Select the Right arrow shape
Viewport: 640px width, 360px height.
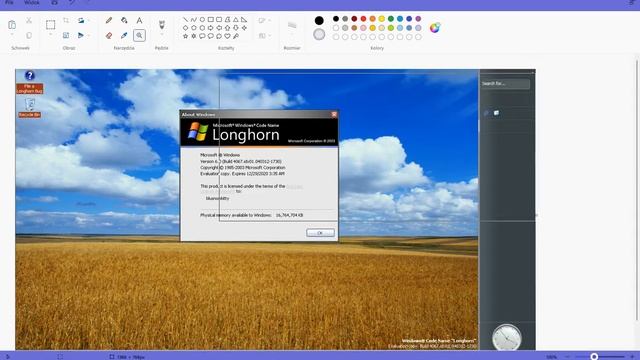pyautogui.click(x=211, y=28)
